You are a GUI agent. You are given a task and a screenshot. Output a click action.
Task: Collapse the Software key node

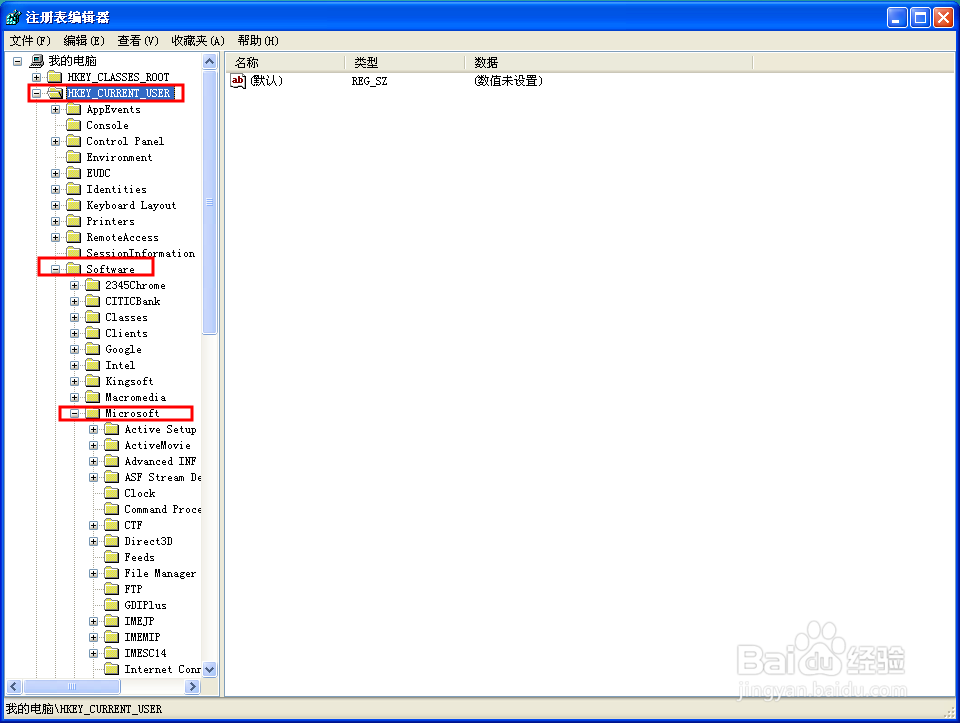tap(56, 269)
